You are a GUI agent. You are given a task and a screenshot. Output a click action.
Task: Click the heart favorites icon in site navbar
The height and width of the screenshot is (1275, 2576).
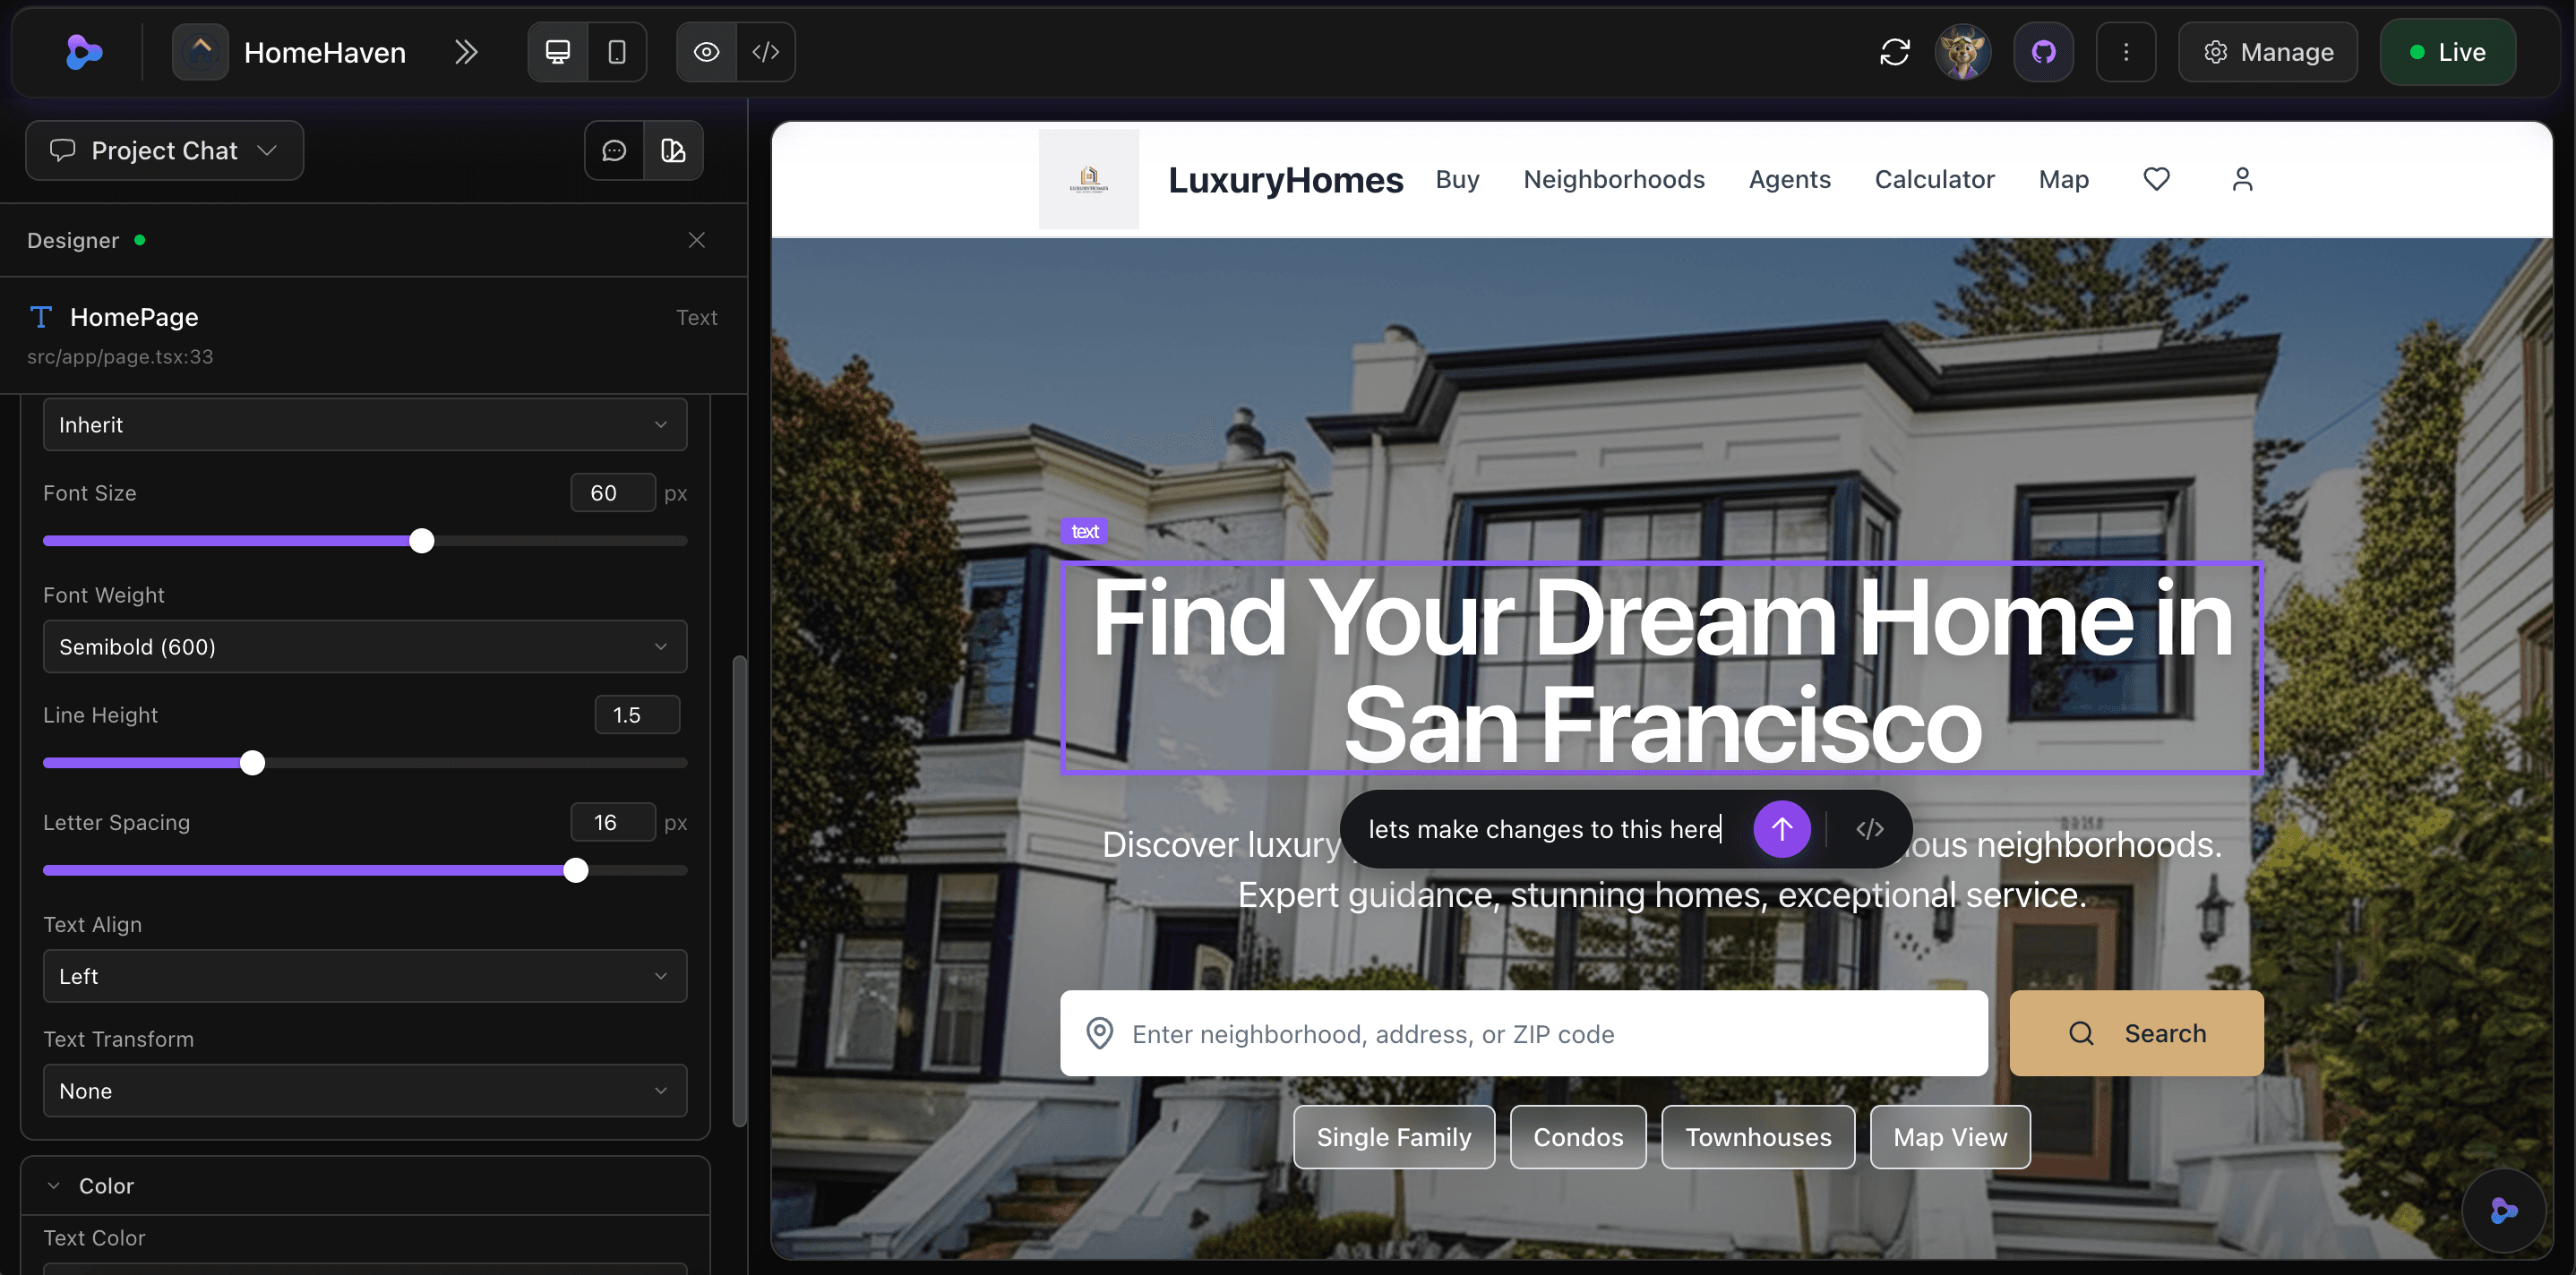pyautogui.click(x=2157, y=179)
